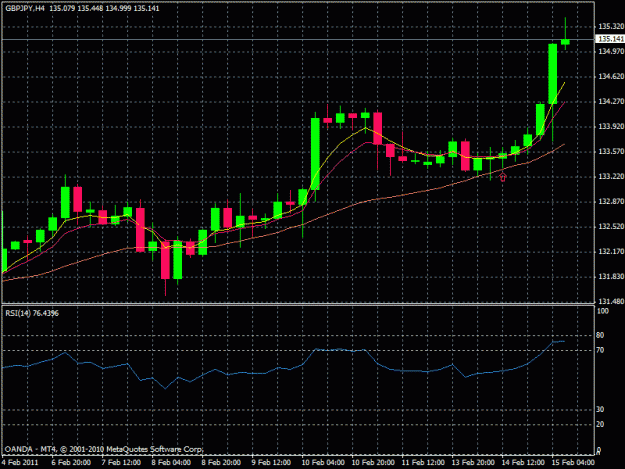Click the 13 Feb 20:00 time label
This screenshot has height=469, width=625.
tap(473, 463)
